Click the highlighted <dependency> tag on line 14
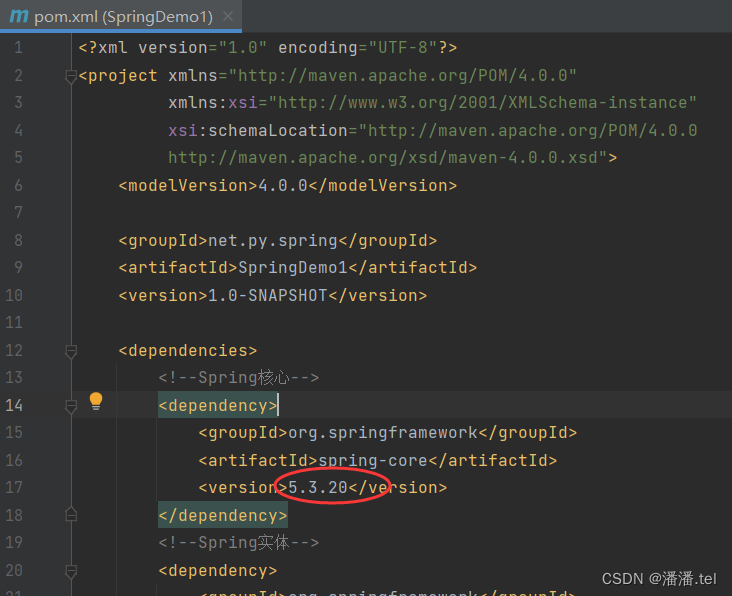 [x=218, y=406]
